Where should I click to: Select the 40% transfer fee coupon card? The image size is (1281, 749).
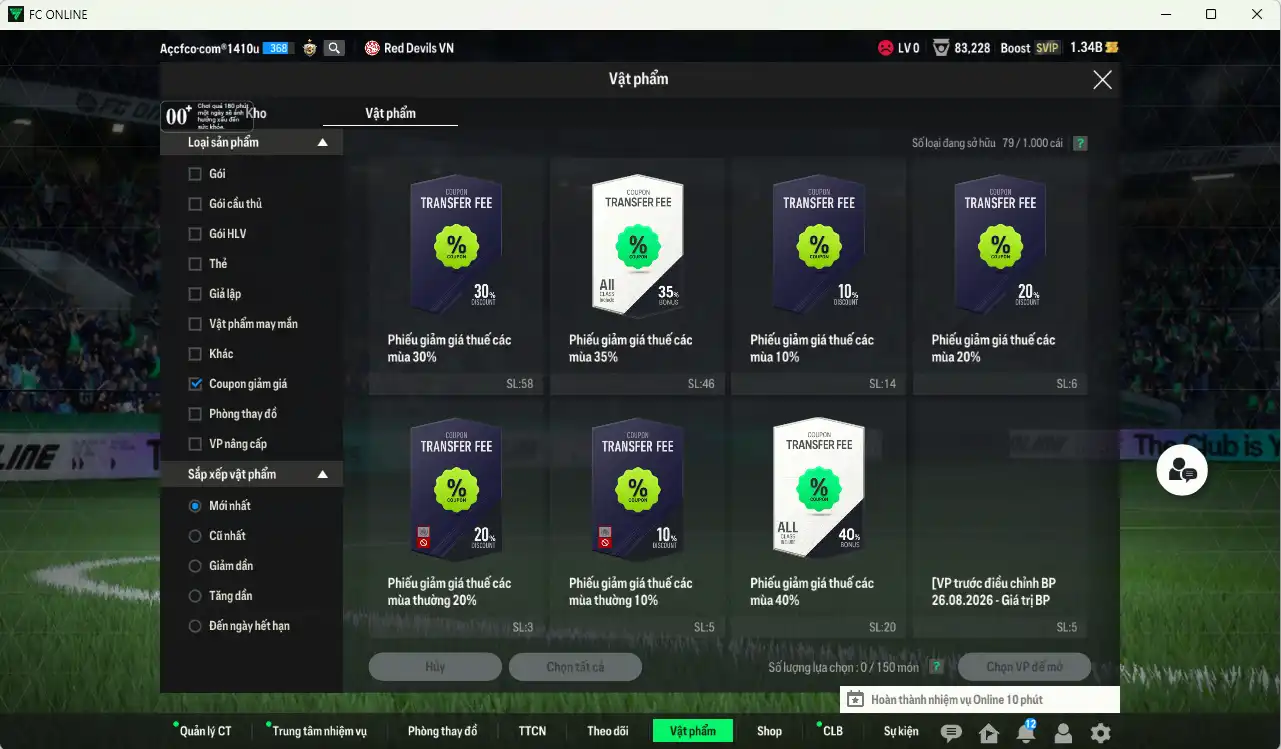click(x=818, y=518)
